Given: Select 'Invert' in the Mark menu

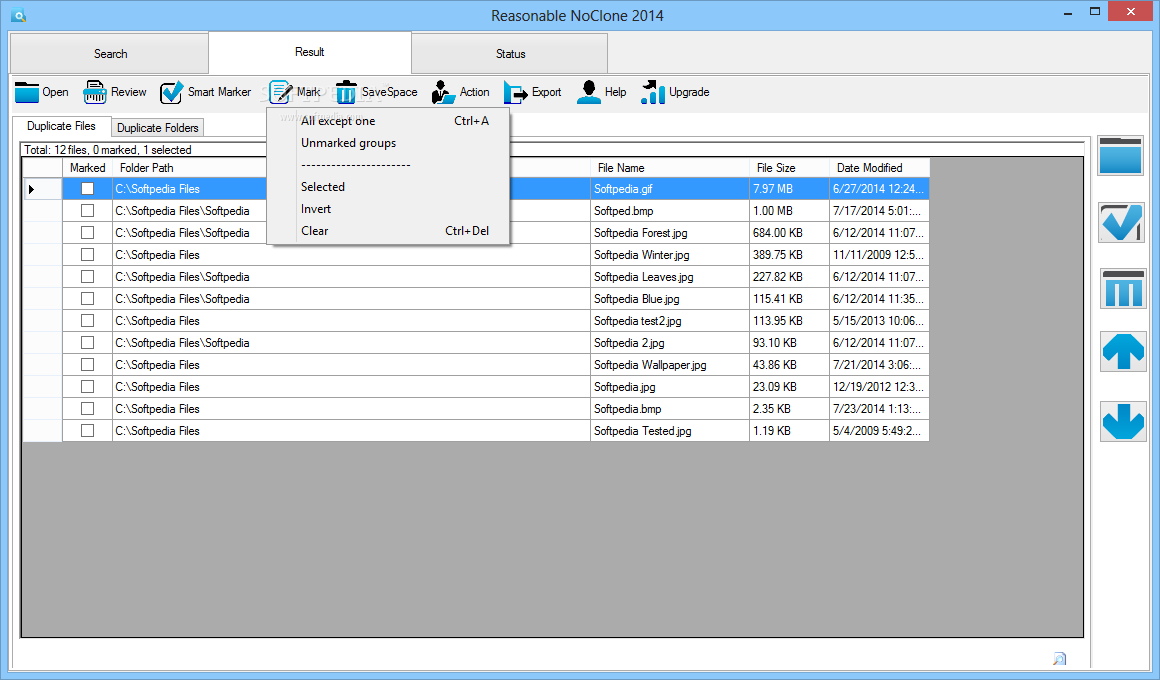Looking at the screenshot, I should [388, 209].
